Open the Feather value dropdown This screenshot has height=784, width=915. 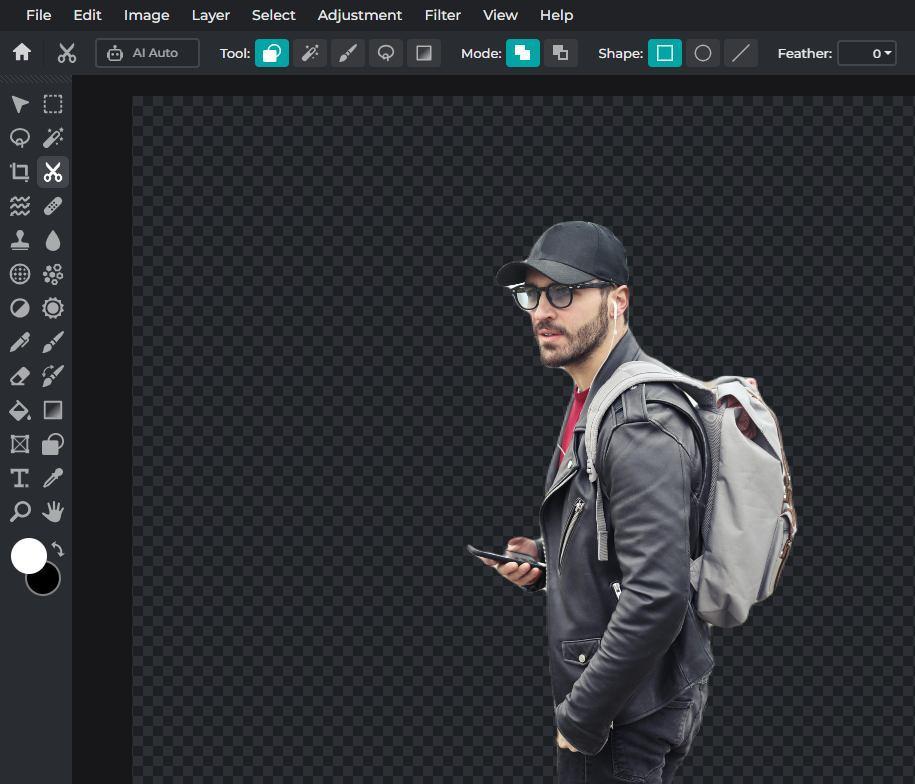[866, 53]
